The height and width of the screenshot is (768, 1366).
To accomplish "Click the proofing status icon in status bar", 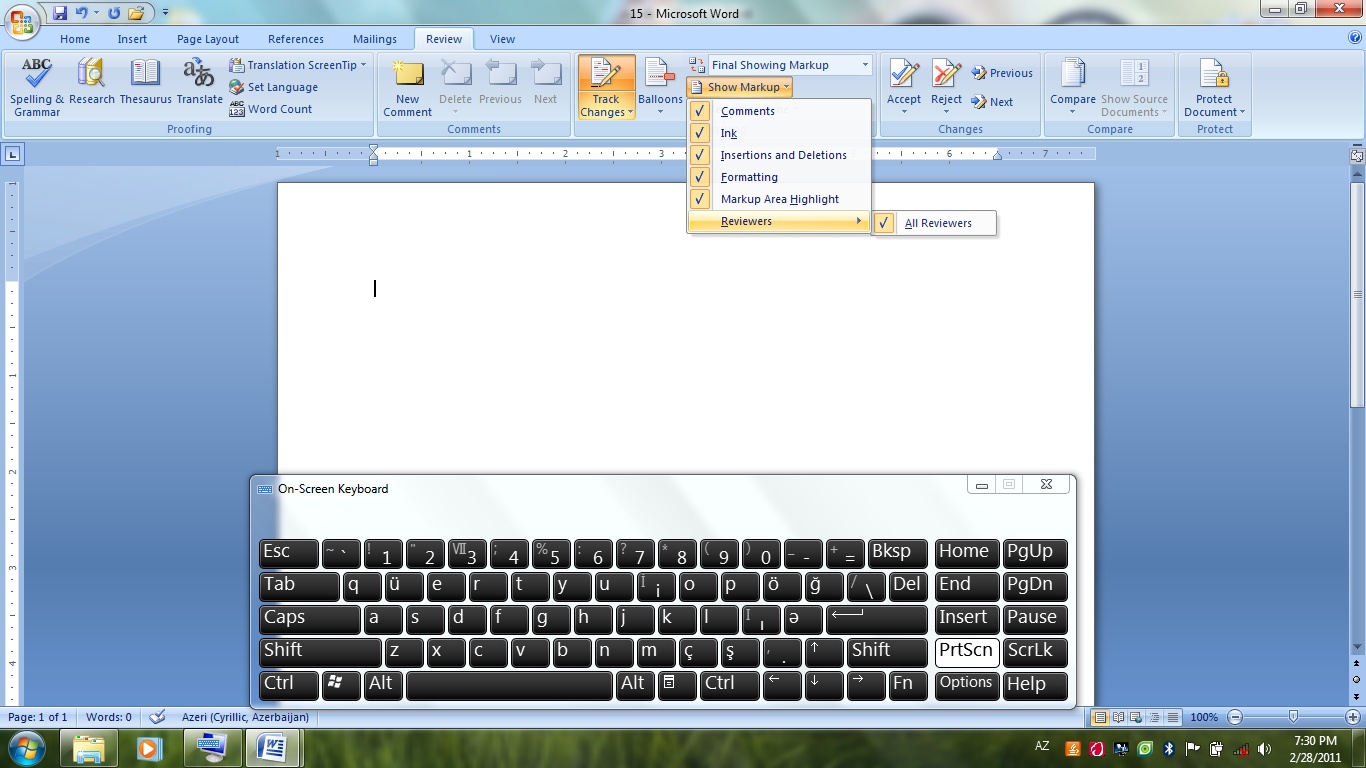I will tap(157, 717).
